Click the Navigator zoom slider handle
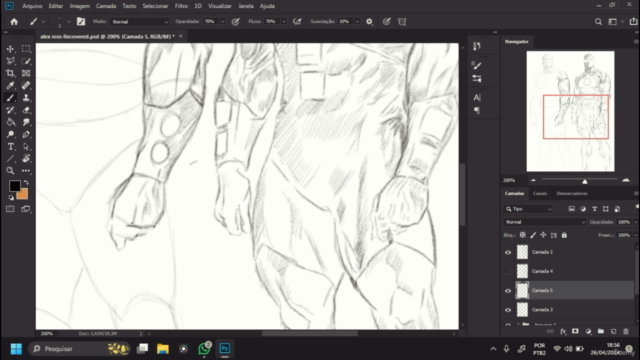This screenshot has height=360, width=640. click(x=584, y=181)
